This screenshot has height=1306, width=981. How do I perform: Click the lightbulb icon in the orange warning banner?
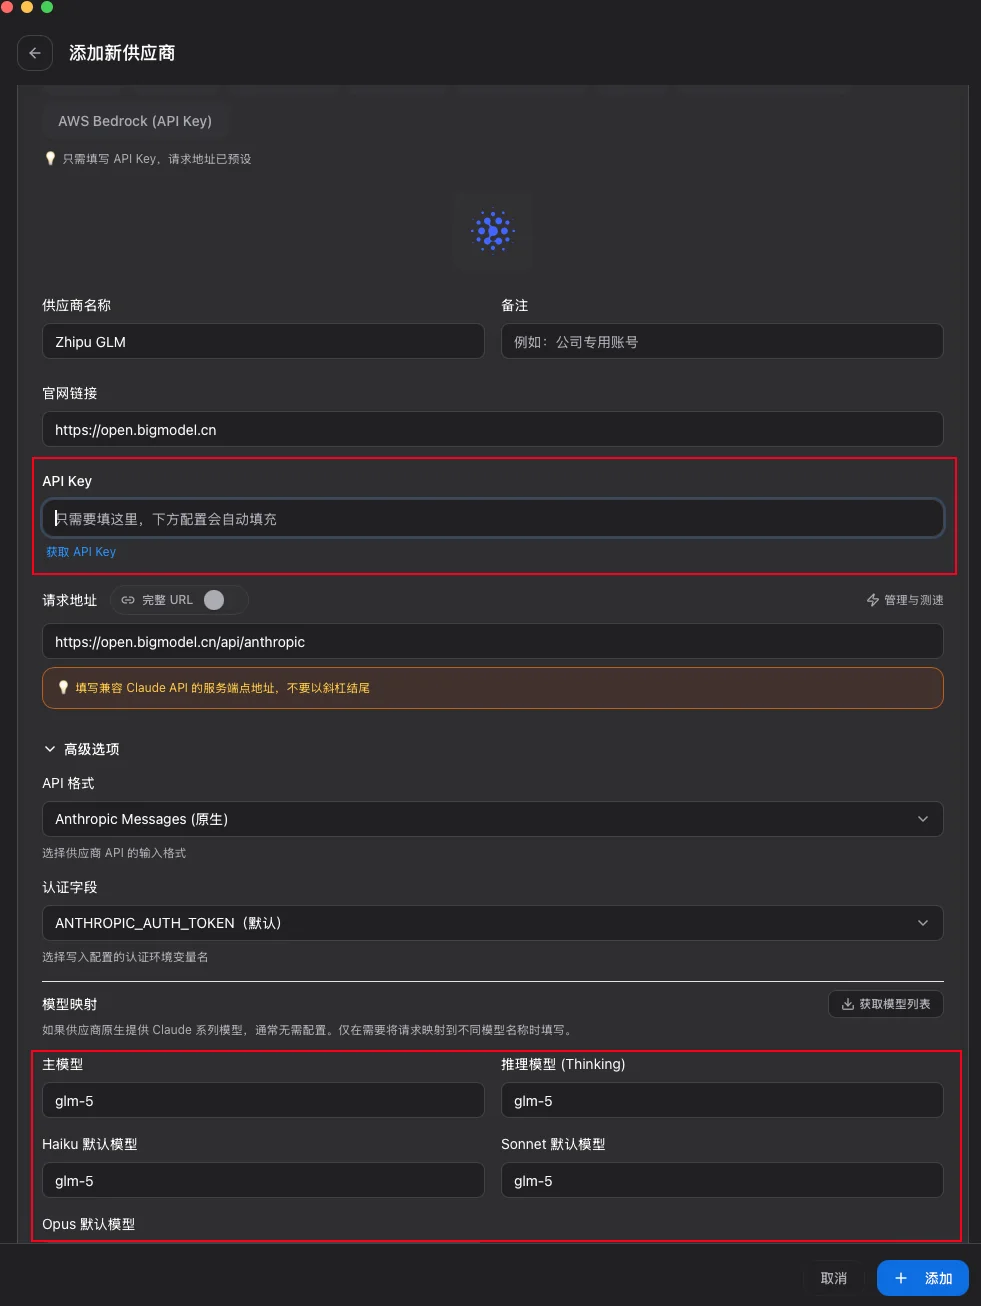(64, 688)
